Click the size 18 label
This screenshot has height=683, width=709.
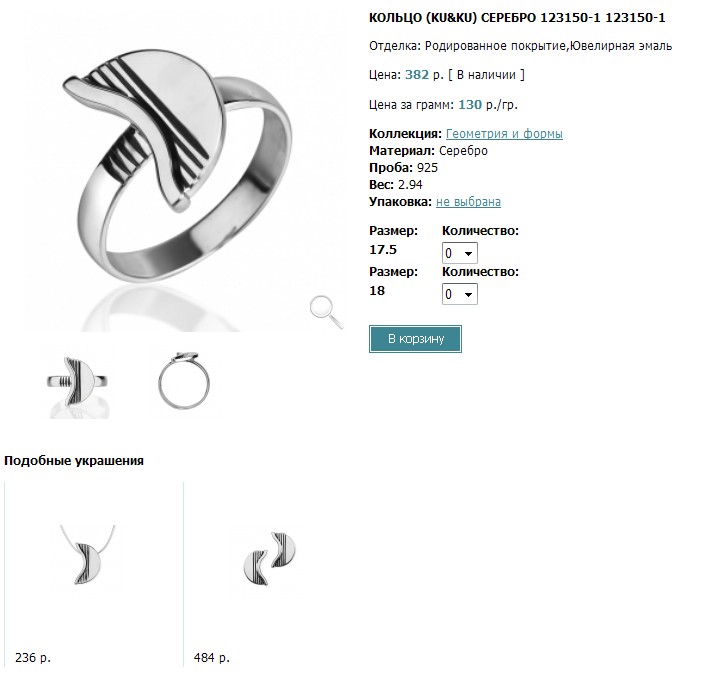[377, 291]
